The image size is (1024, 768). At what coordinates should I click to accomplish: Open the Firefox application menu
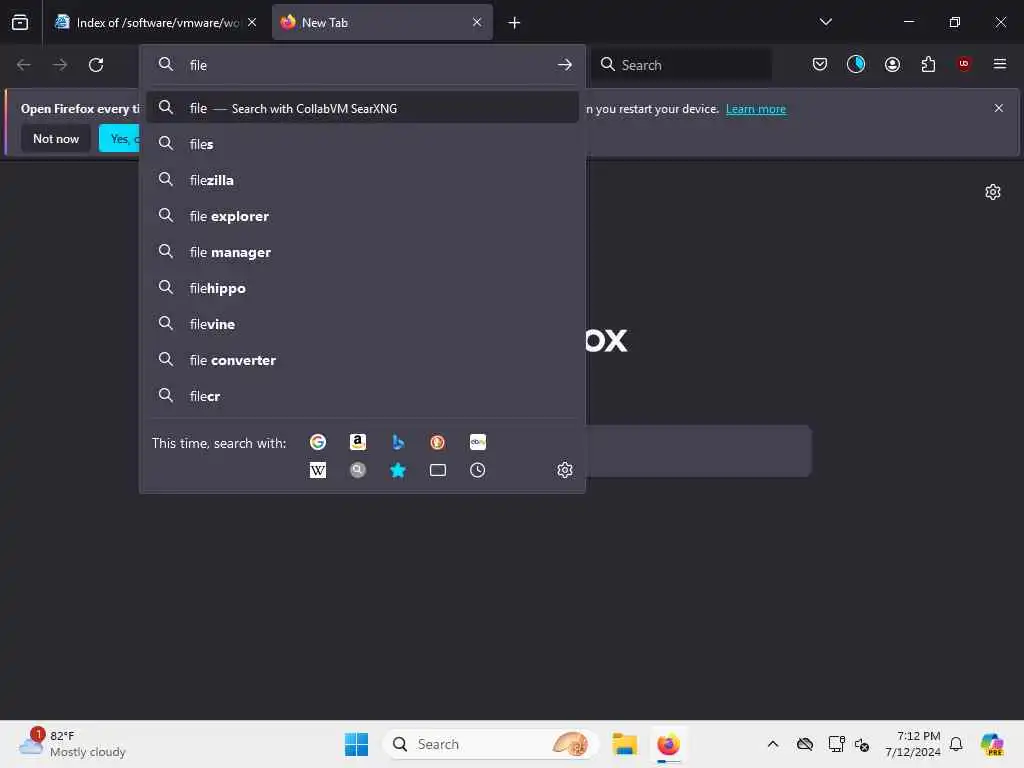(1000, 64)
